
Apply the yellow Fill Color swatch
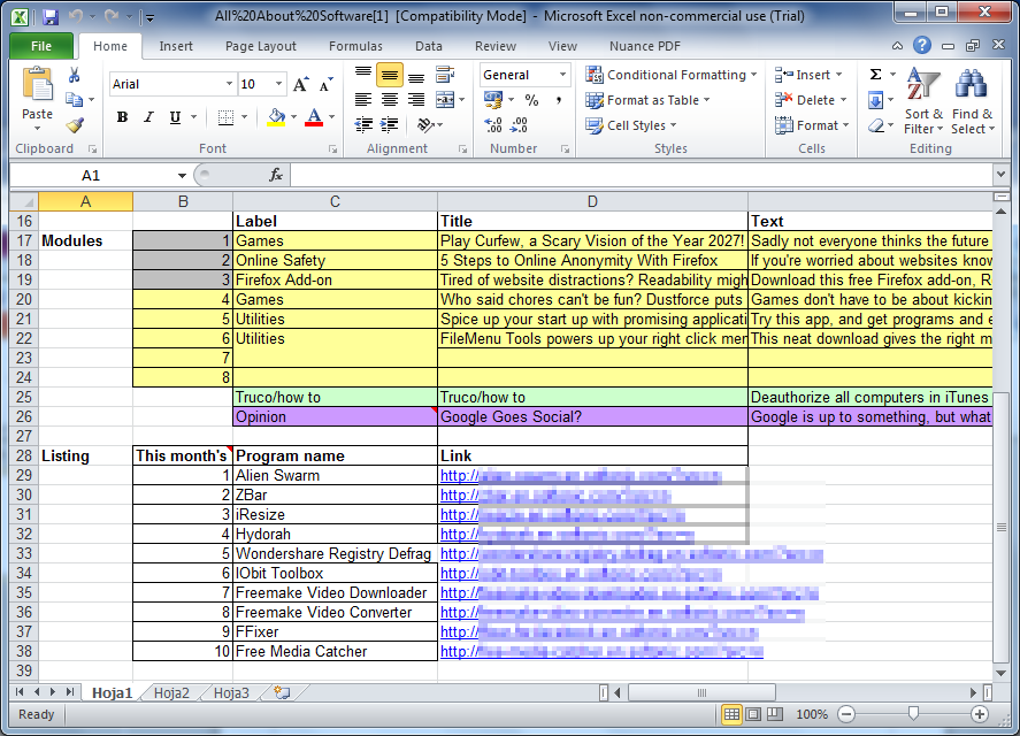click(276, 117)
